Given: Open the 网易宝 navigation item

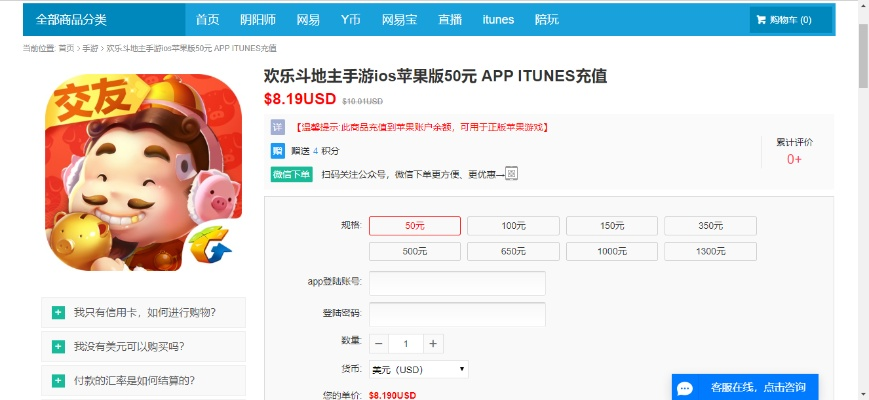Looking at the screenshot, I should (x=399, y=20).
